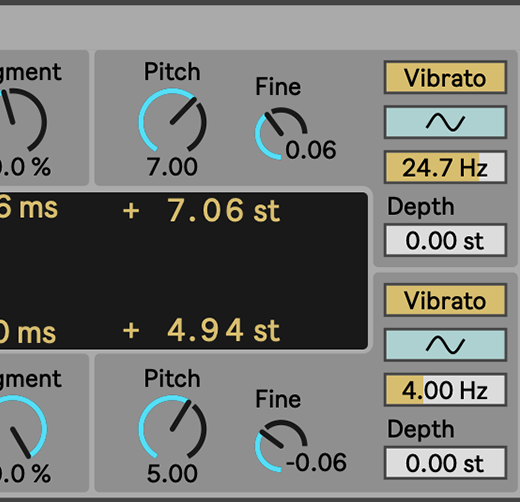Click the +4.94 st readout in display
Screen dimensions: 520x502
201,330
